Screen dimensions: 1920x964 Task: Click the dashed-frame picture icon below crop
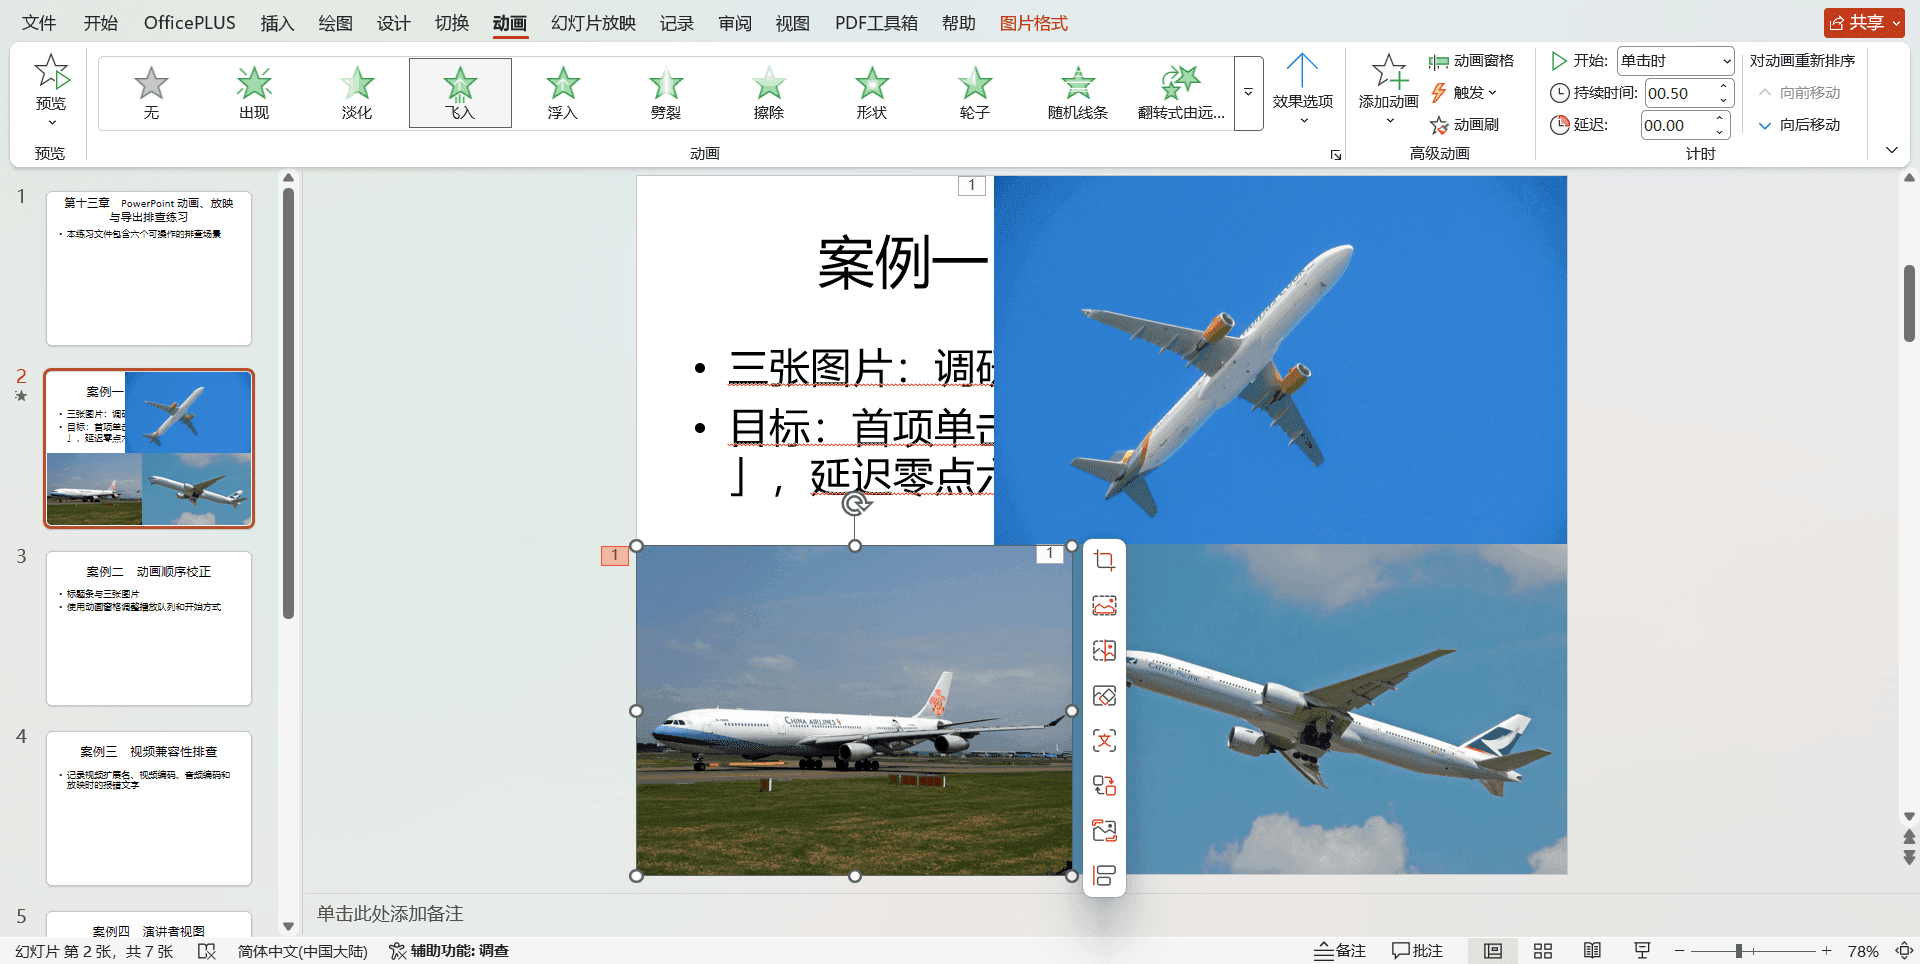[1104, 606]
